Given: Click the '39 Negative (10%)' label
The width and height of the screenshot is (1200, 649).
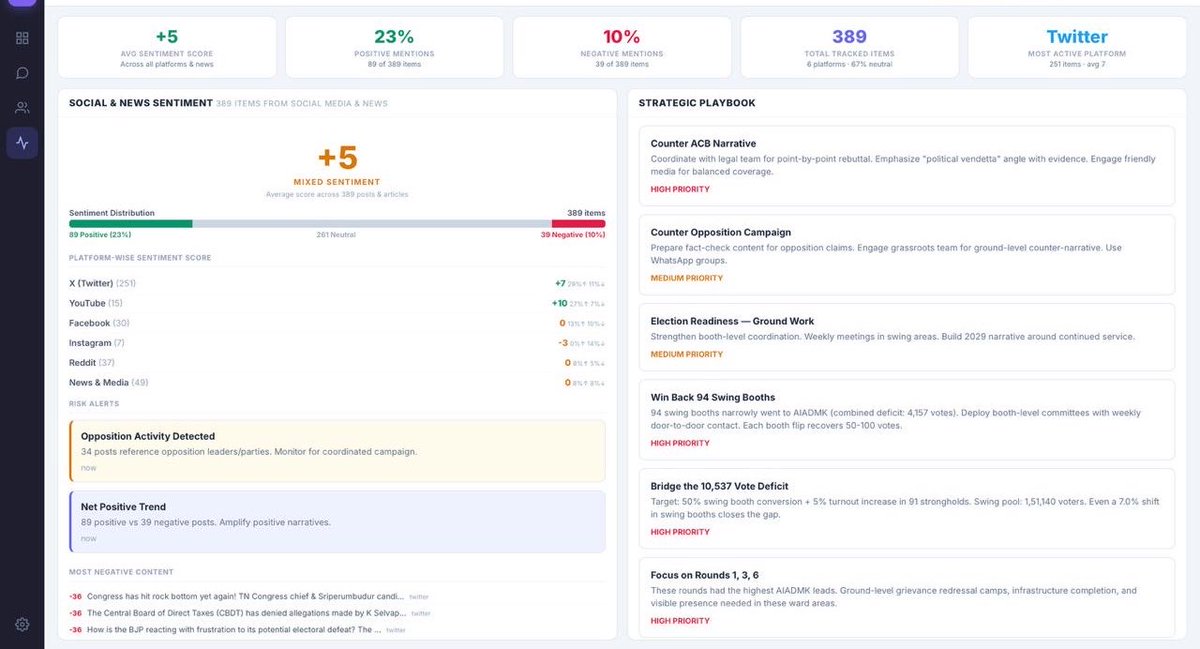Looking at the screenshot, I should point(573,235).
